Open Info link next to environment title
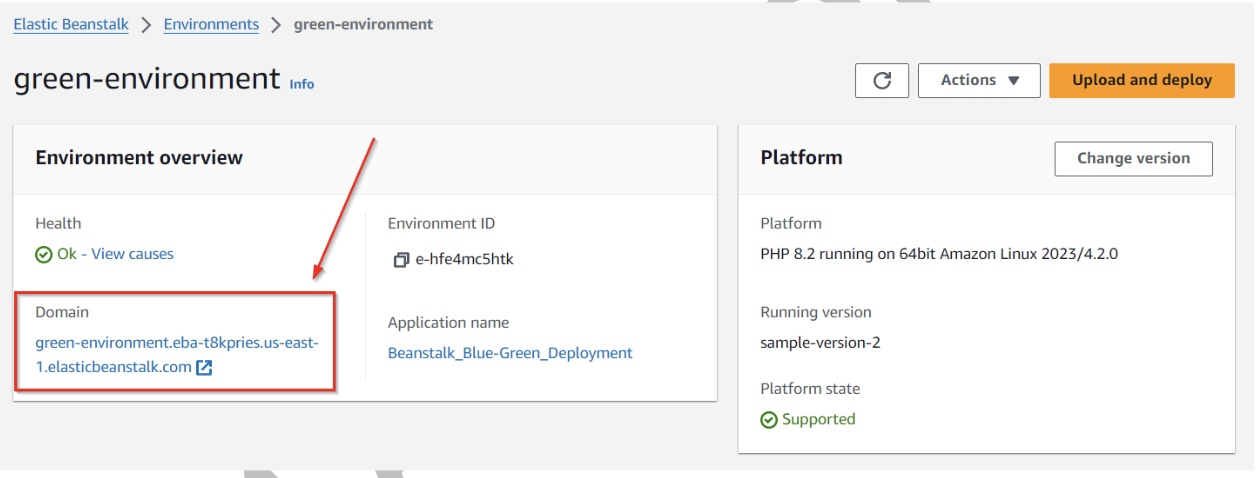The height and width of the screenshot is (478, 1260). [x=302, y=85]
